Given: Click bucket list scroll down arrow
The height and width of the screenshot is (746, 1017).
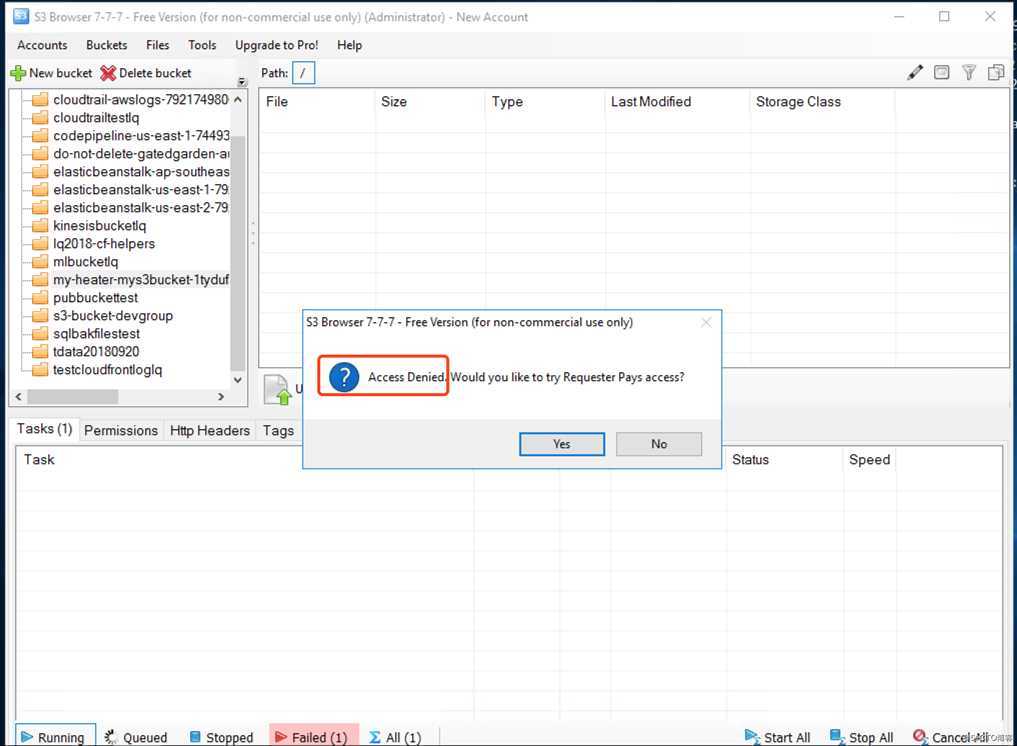Looking at the screenshot, I should pos(238,380).
